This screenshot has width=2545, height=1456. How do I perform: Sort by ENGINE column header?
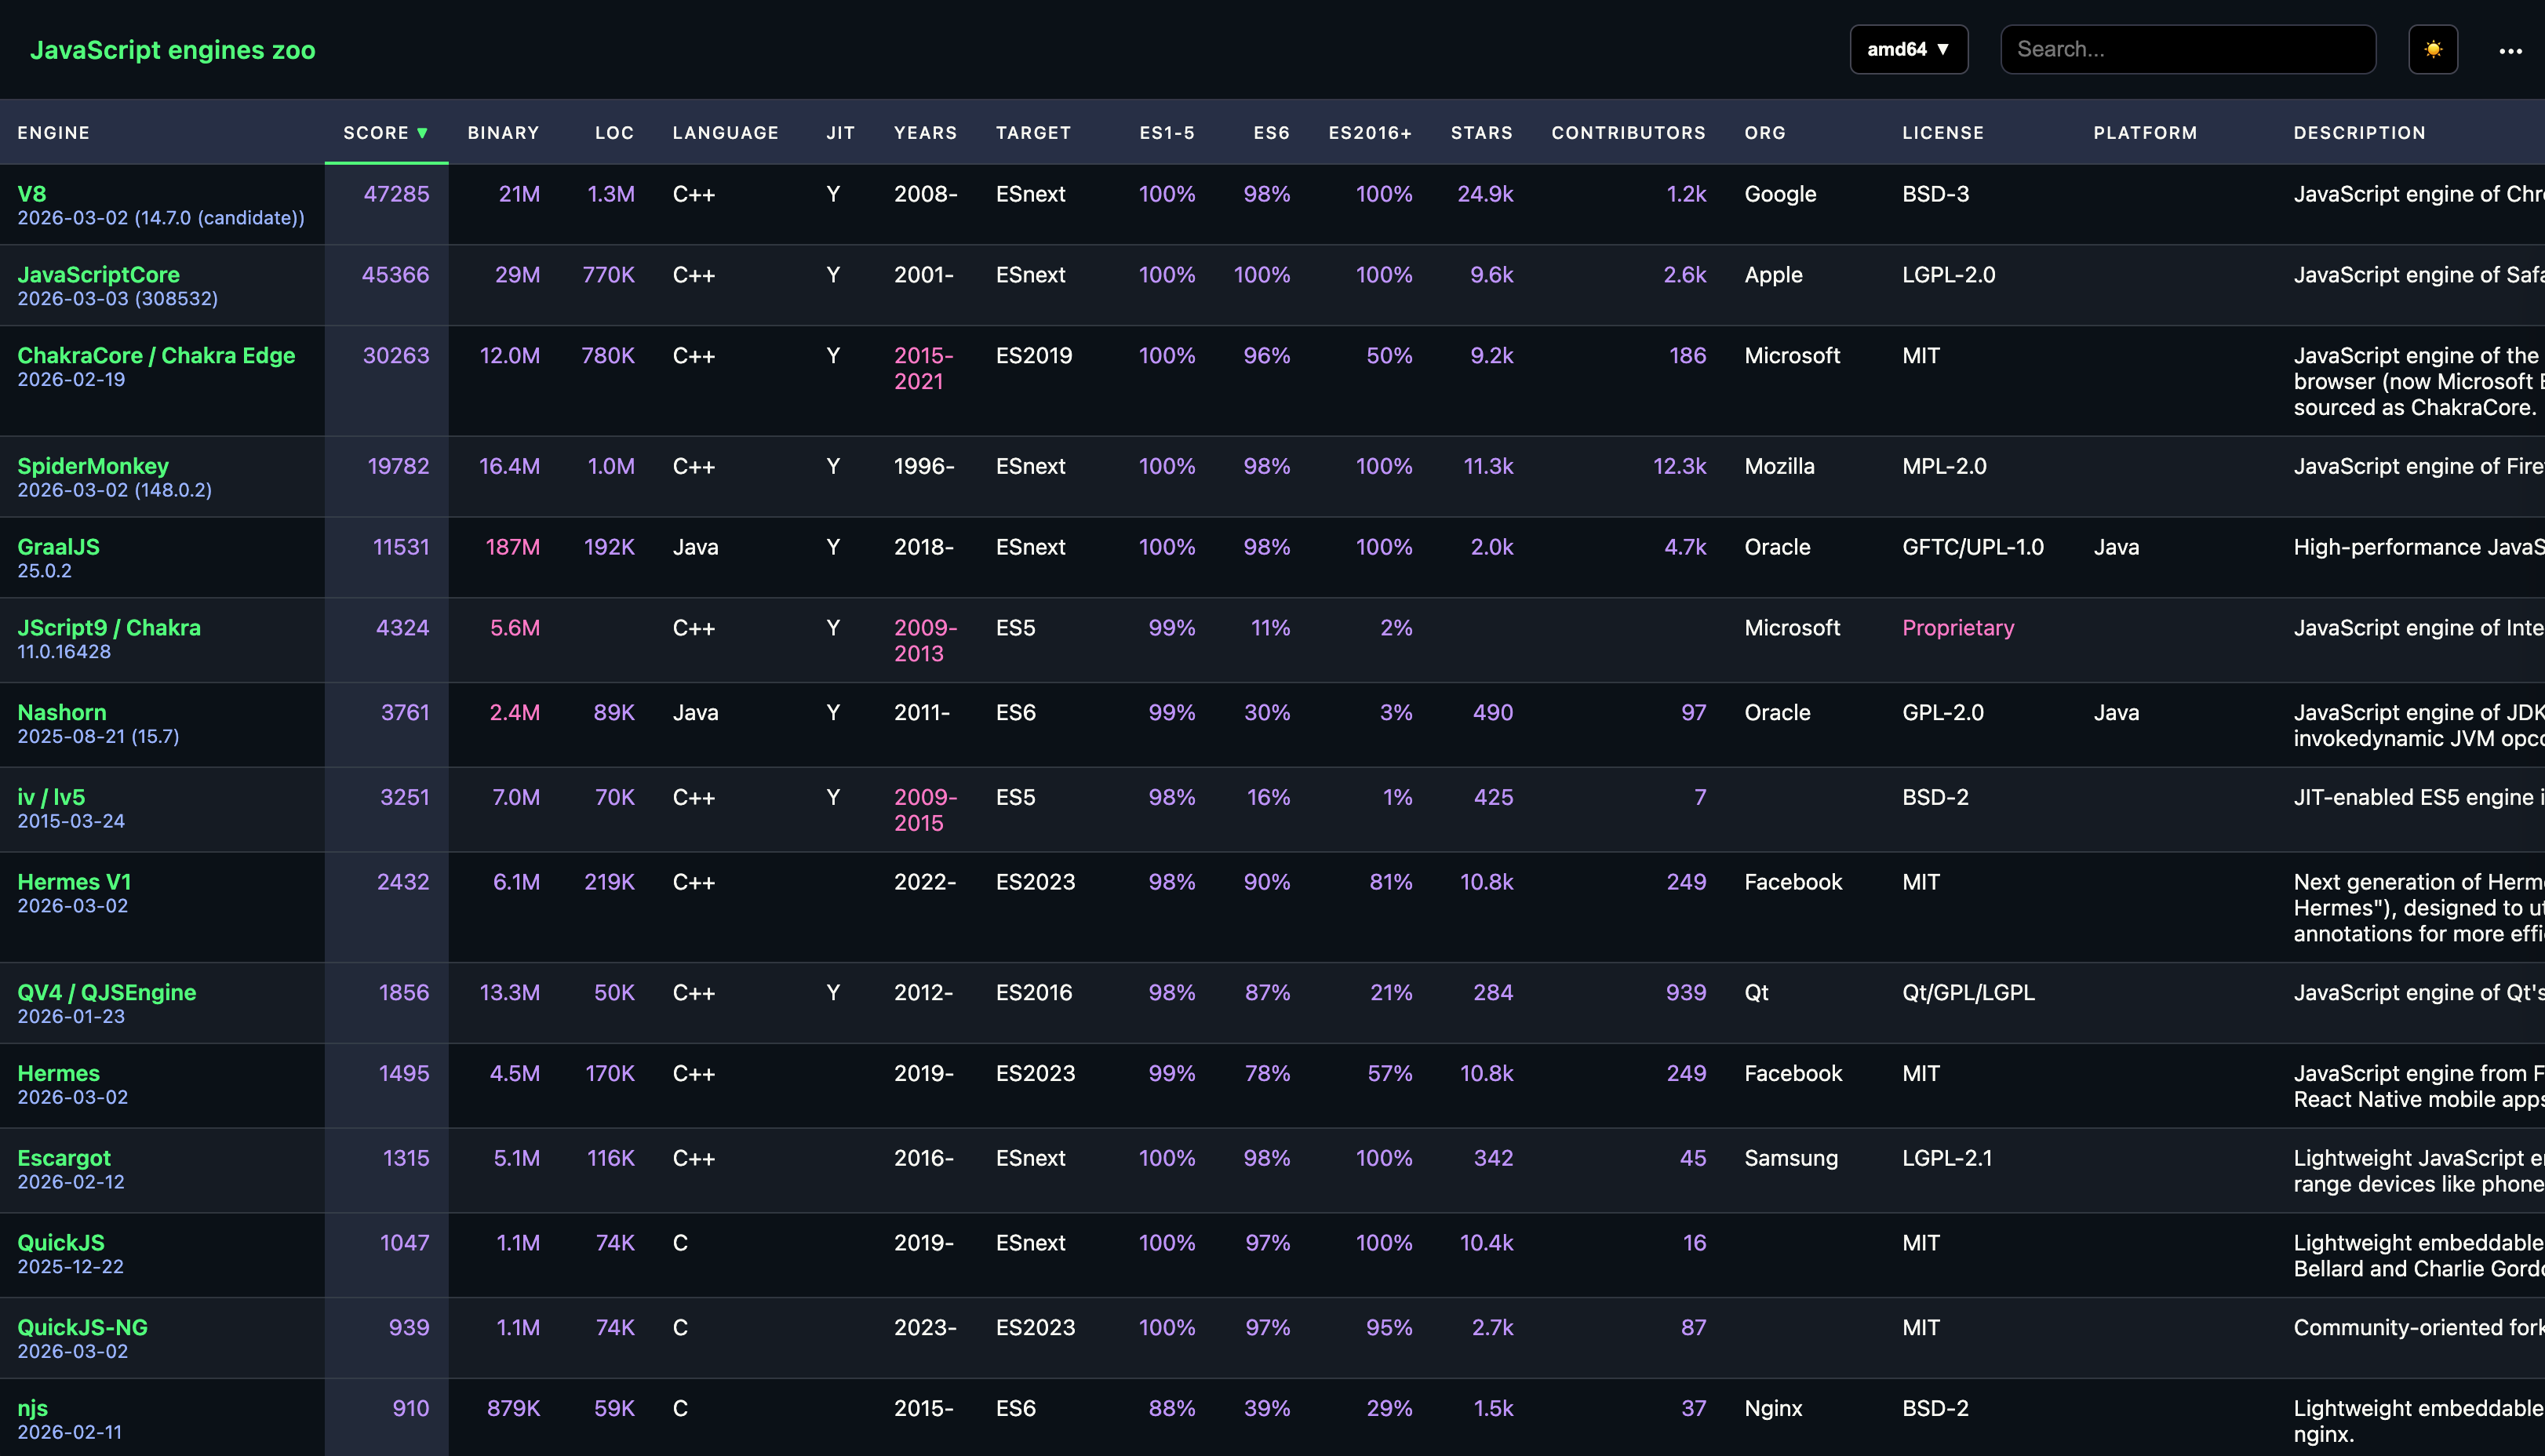click(54, 133)
